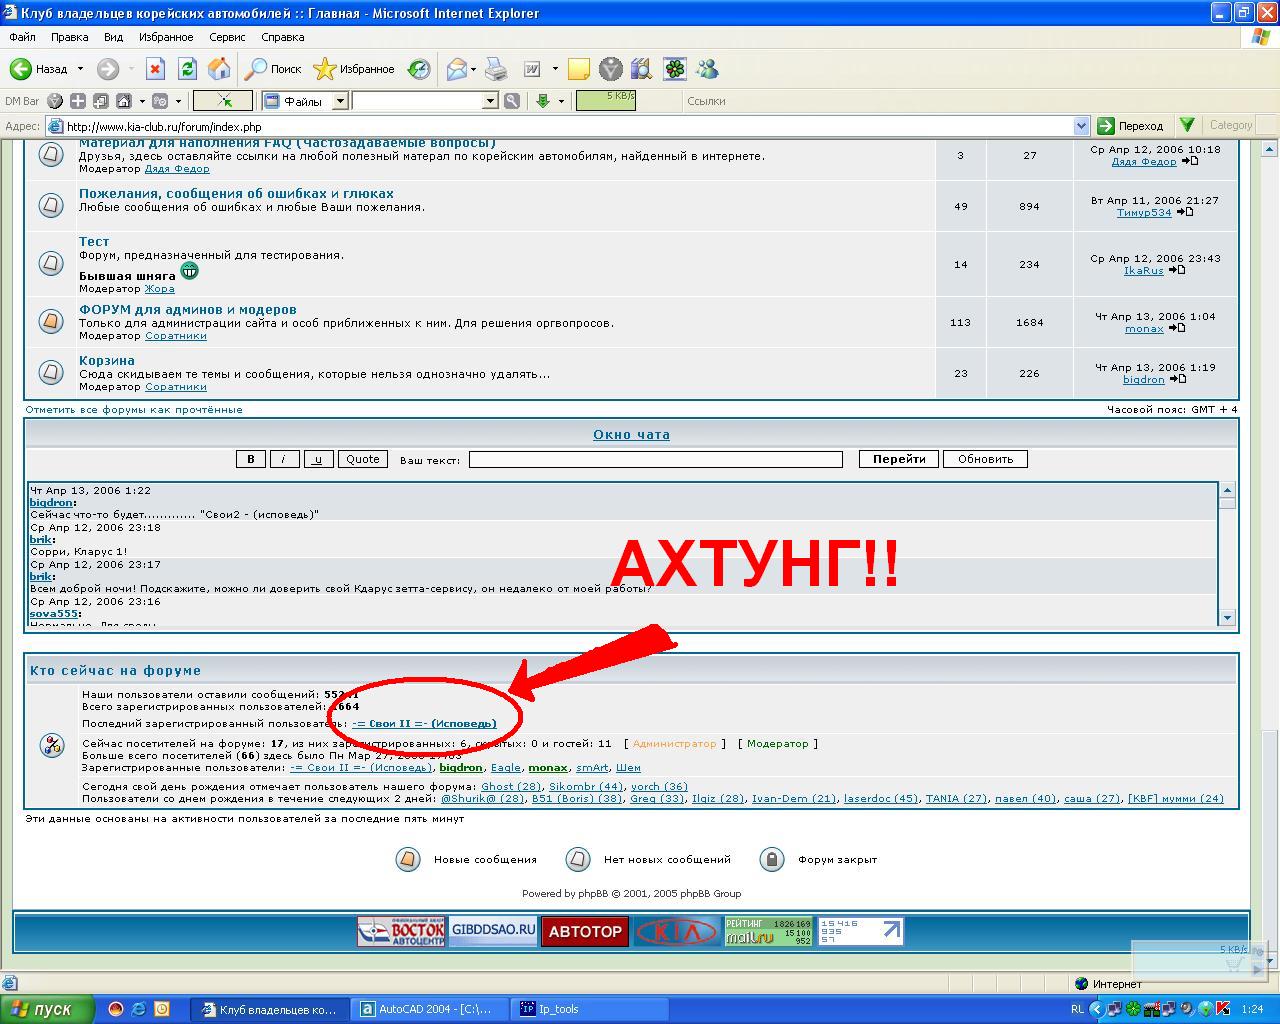Toggle underline u formatting in chat
Image resolution: width=1280 pixels, height=1024 pixels.
318,459
